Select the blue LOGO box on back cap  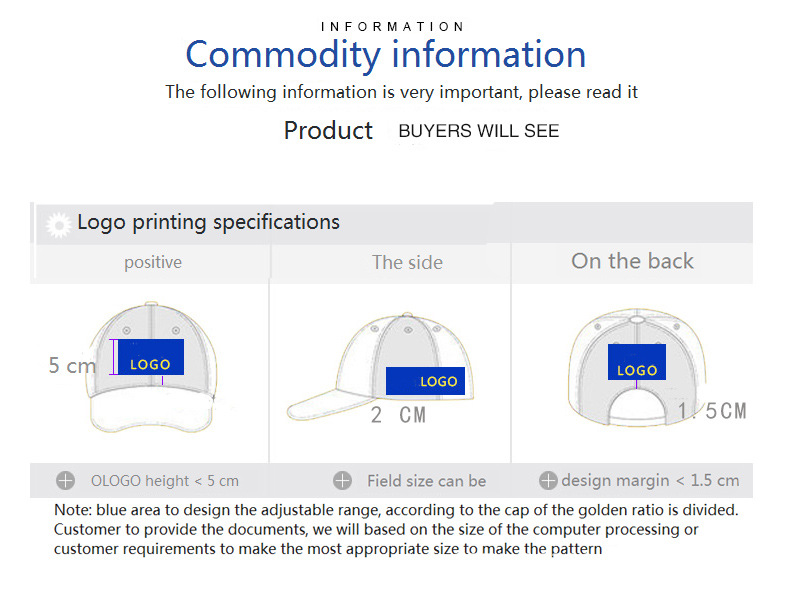(x=637, y=362)
